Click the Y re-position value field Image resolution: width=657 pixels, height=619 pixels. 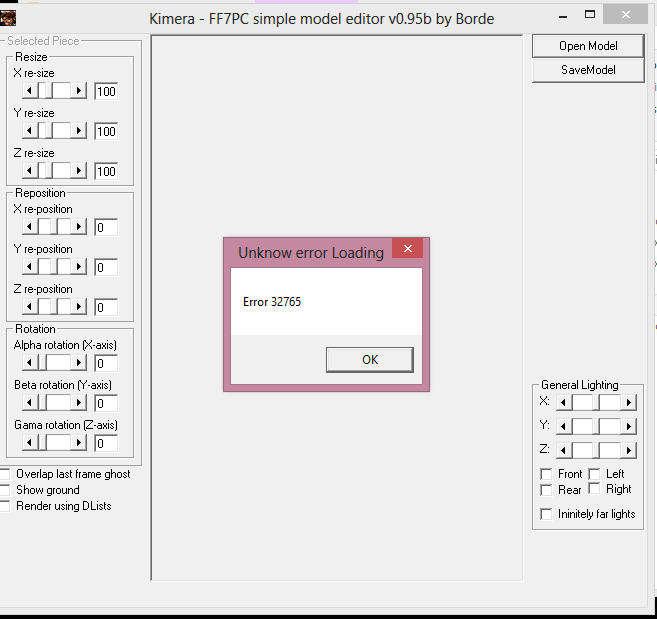(x=106, y=267)
